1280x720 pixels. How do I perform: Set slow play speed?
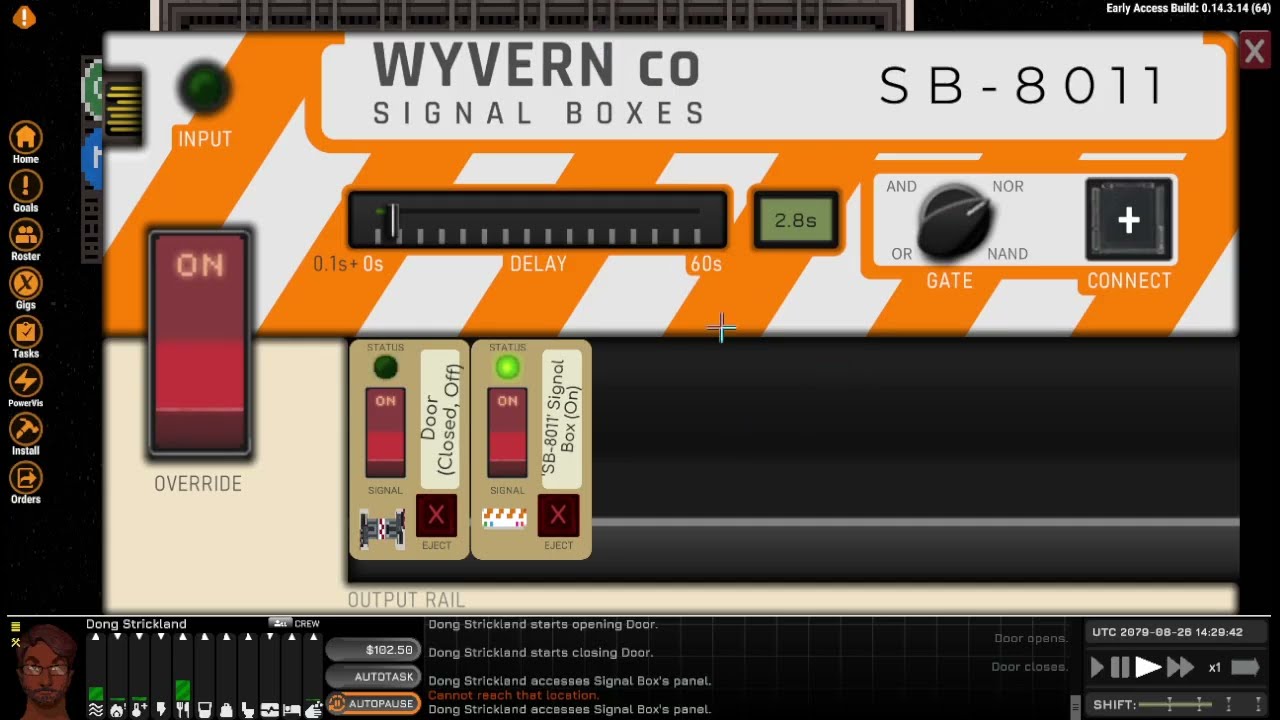point(1097,667)
